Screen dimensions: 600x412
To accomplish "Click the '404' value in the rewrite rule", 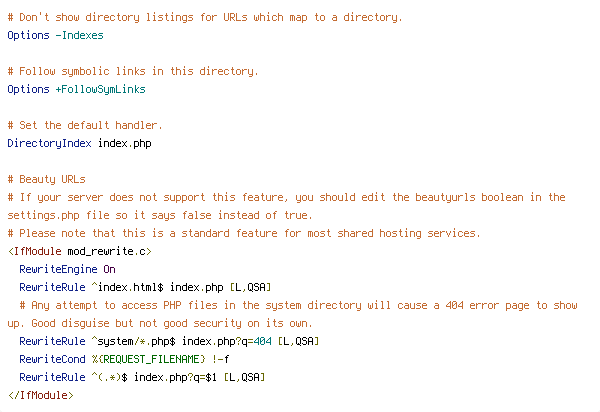I will [263, 341].
